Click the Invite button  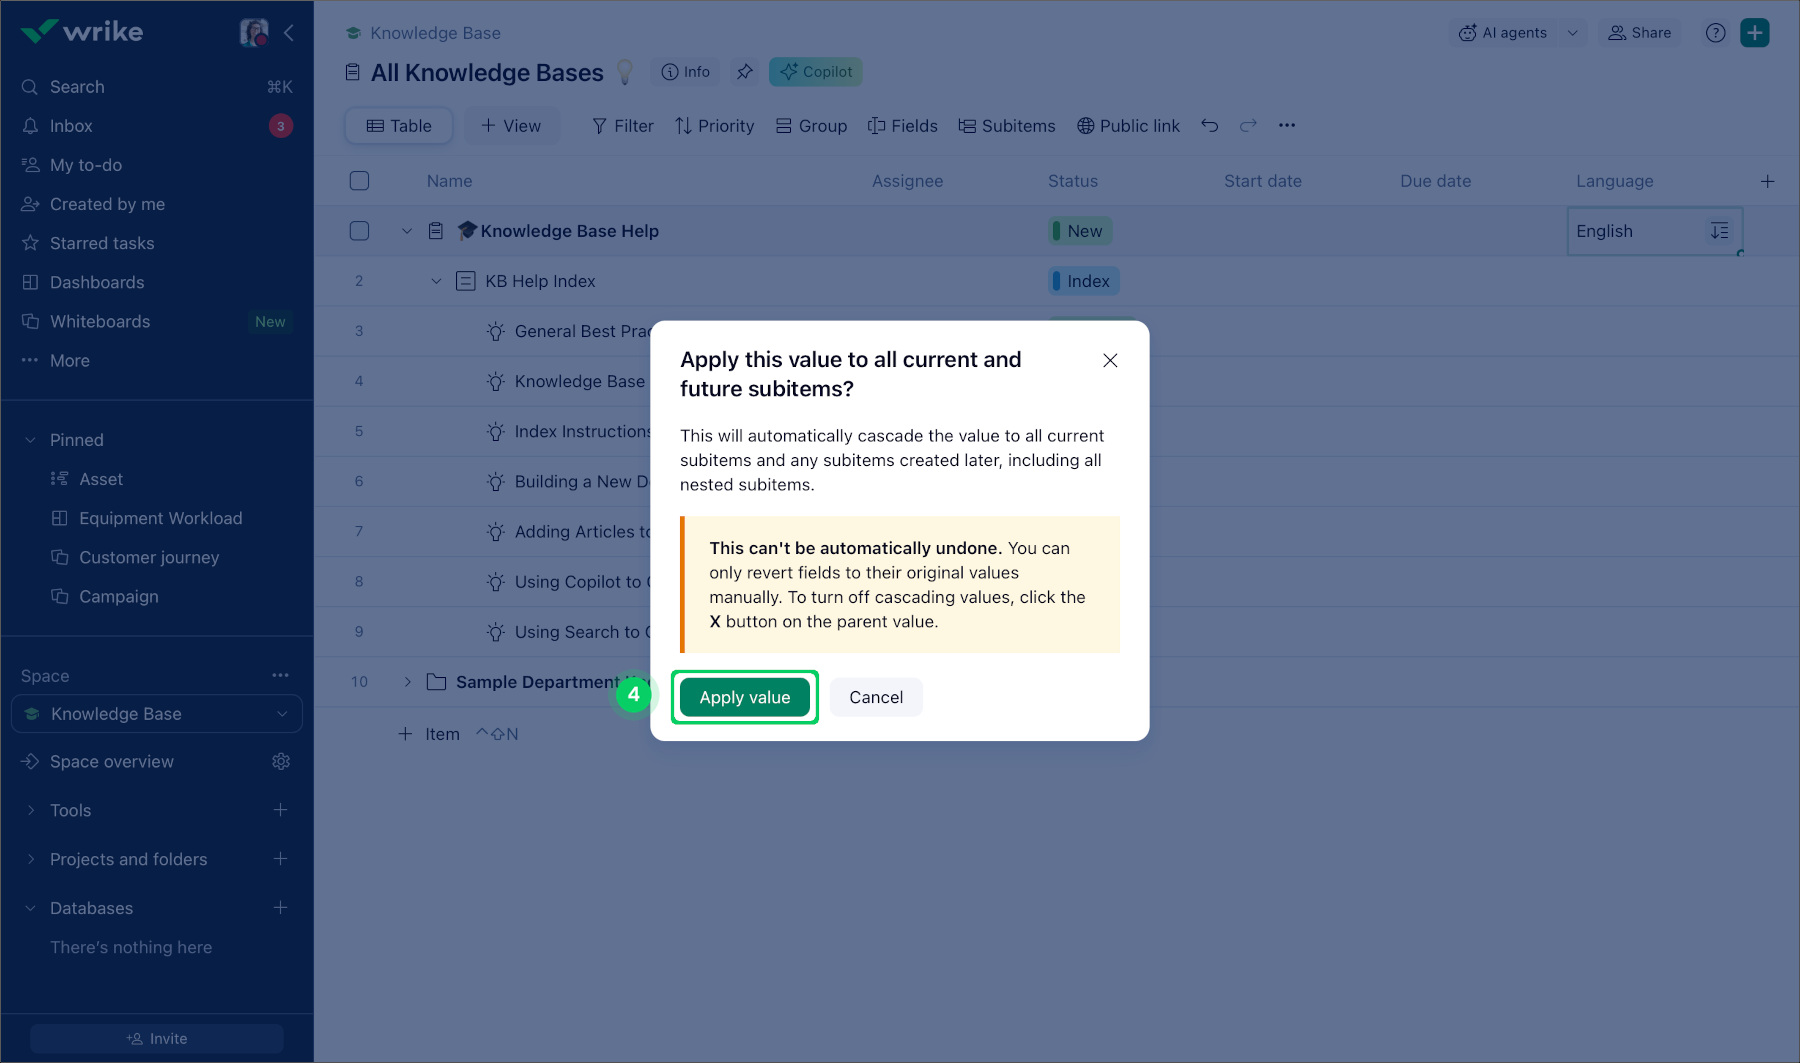pyautogui.click(x=157, y=1039)
